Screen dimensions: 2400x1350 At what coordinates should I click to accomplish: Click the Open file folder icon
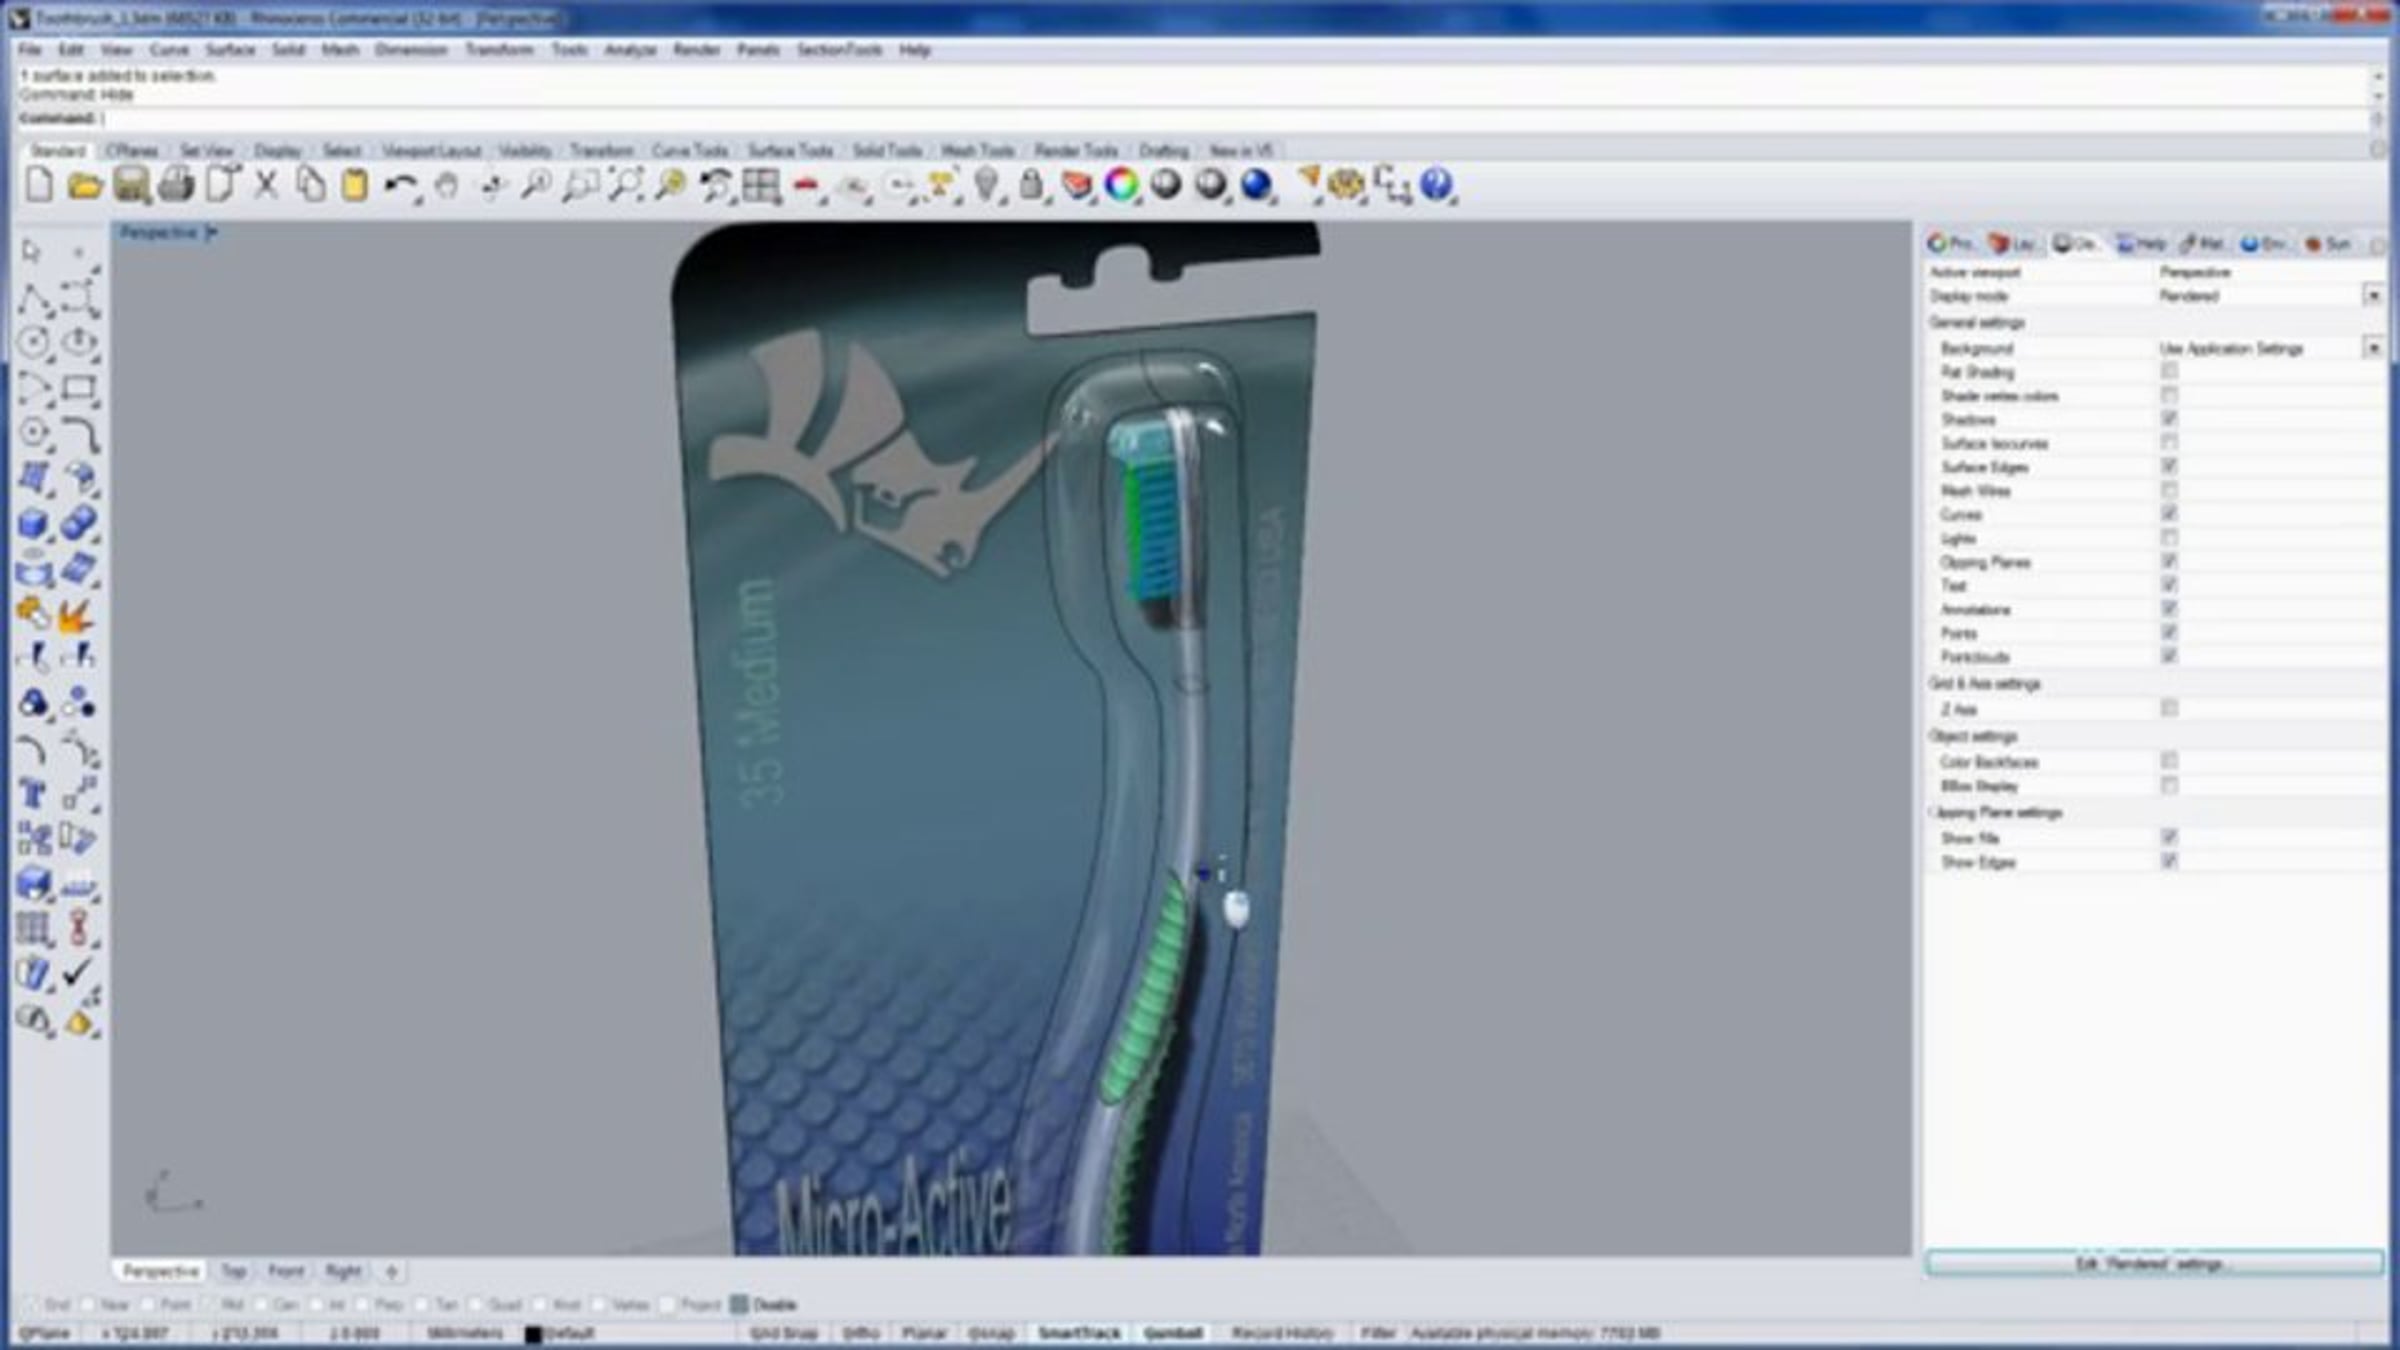click(x=85, y=186)
